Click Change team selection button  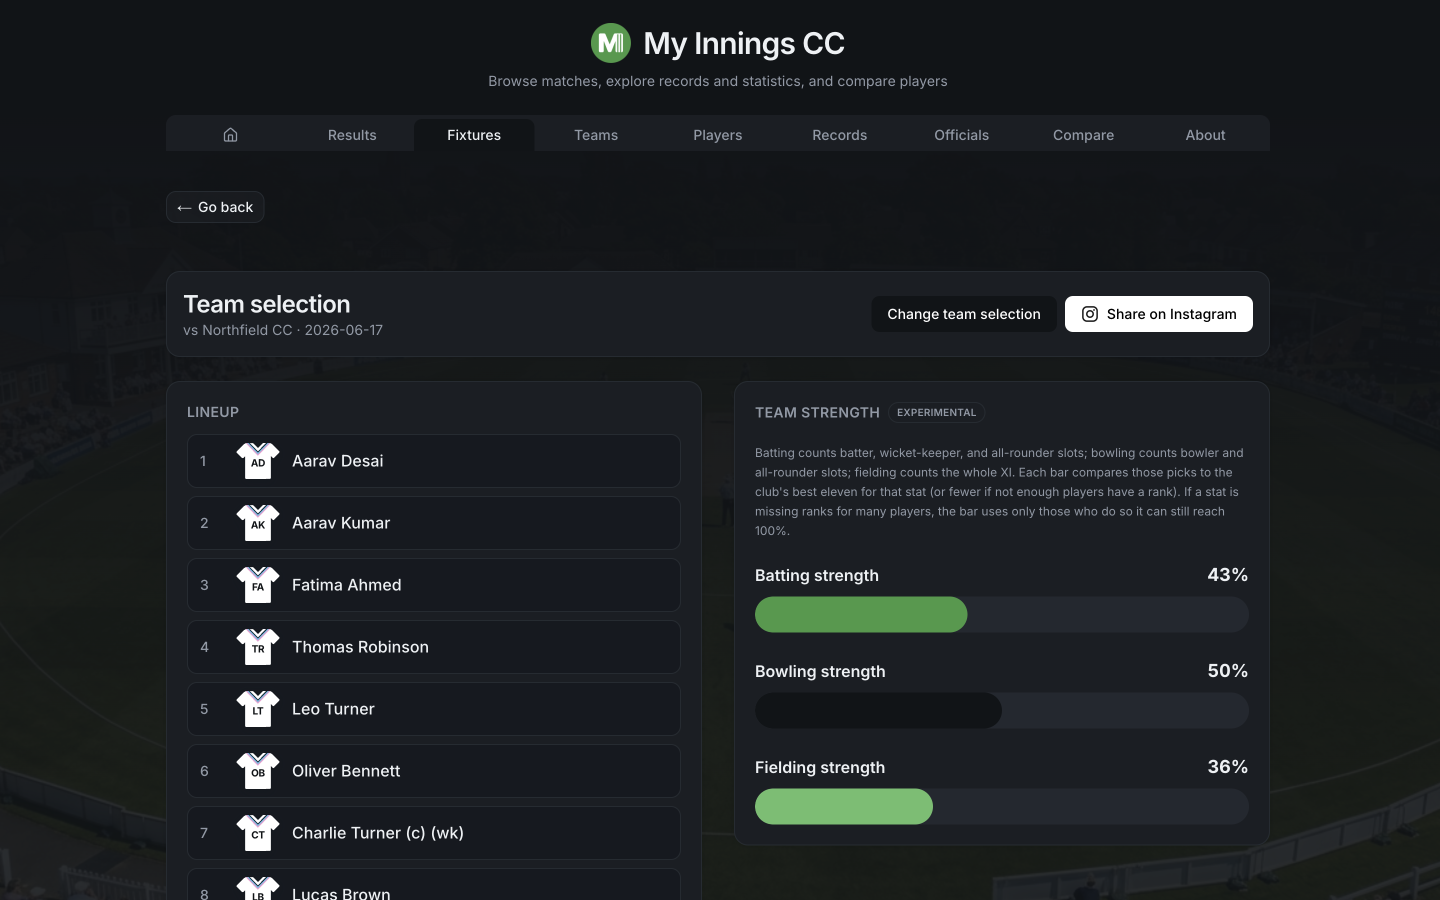(x=964, y=314)
